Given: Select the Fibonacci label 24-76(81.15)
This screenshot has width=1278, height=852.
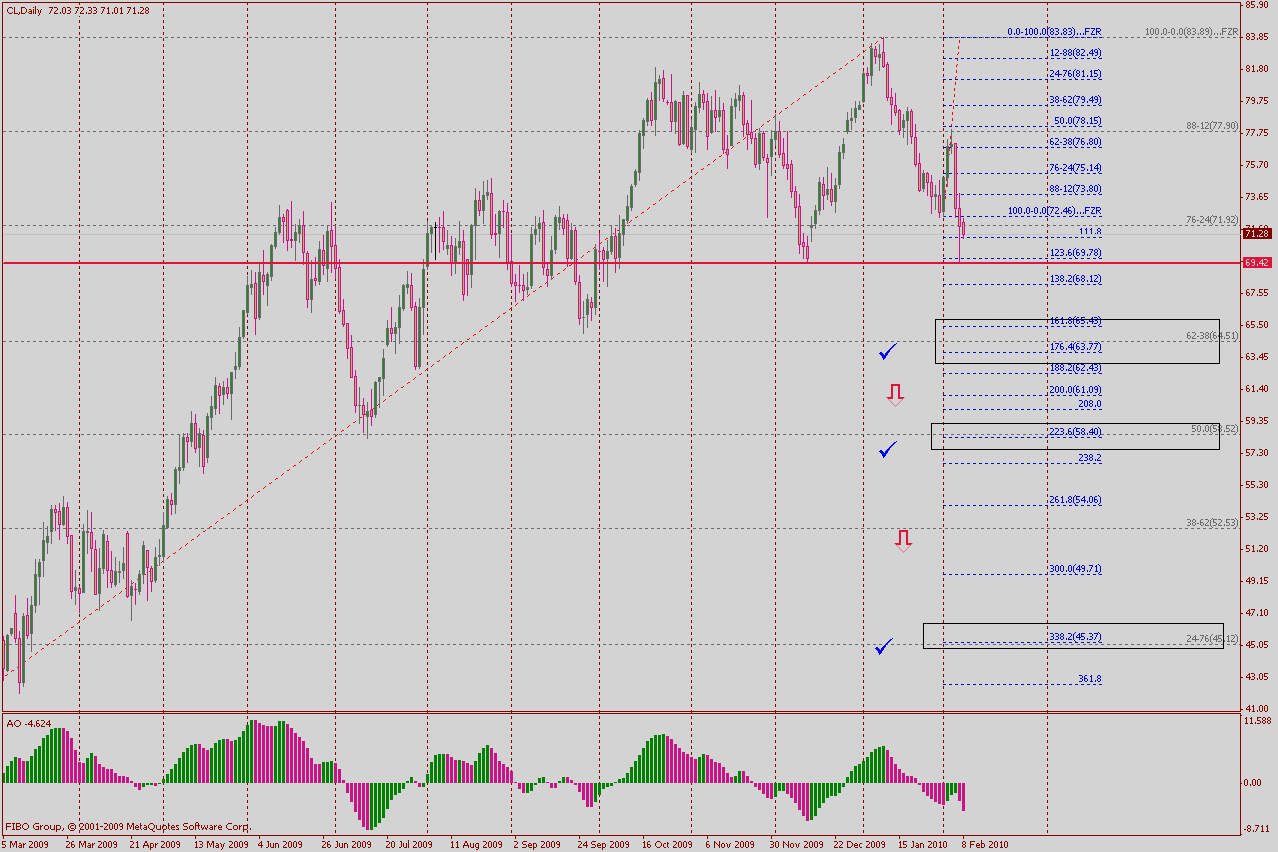Looking at the screenshot, I should [x=1075, y=74].
